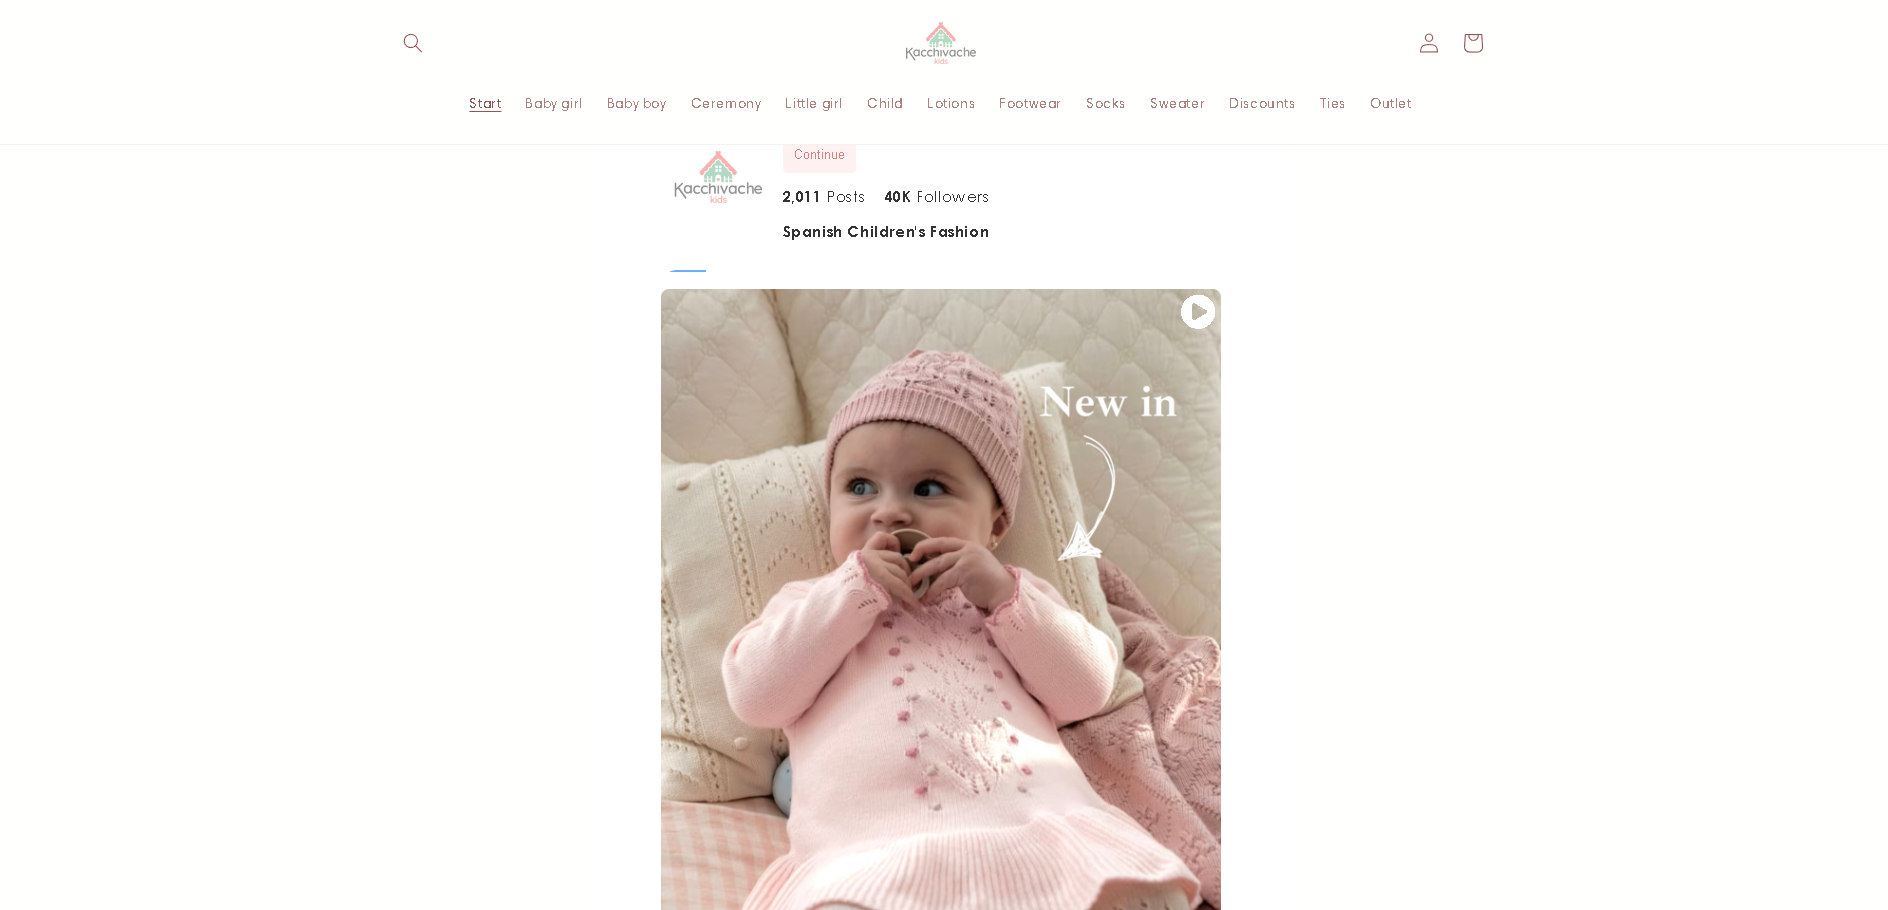Select the Sweater category
The image size is (1888, 910).
[x=1177, y=104]
